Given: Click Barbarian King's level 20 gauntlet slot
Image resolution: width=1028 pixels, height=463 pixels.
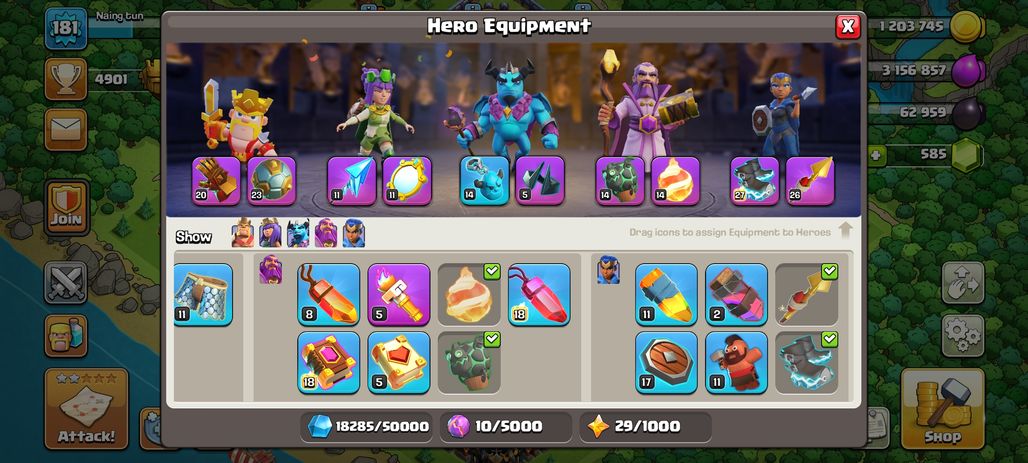Looking at the screenshot, I should pyautogui.click(x=216, y=180).
